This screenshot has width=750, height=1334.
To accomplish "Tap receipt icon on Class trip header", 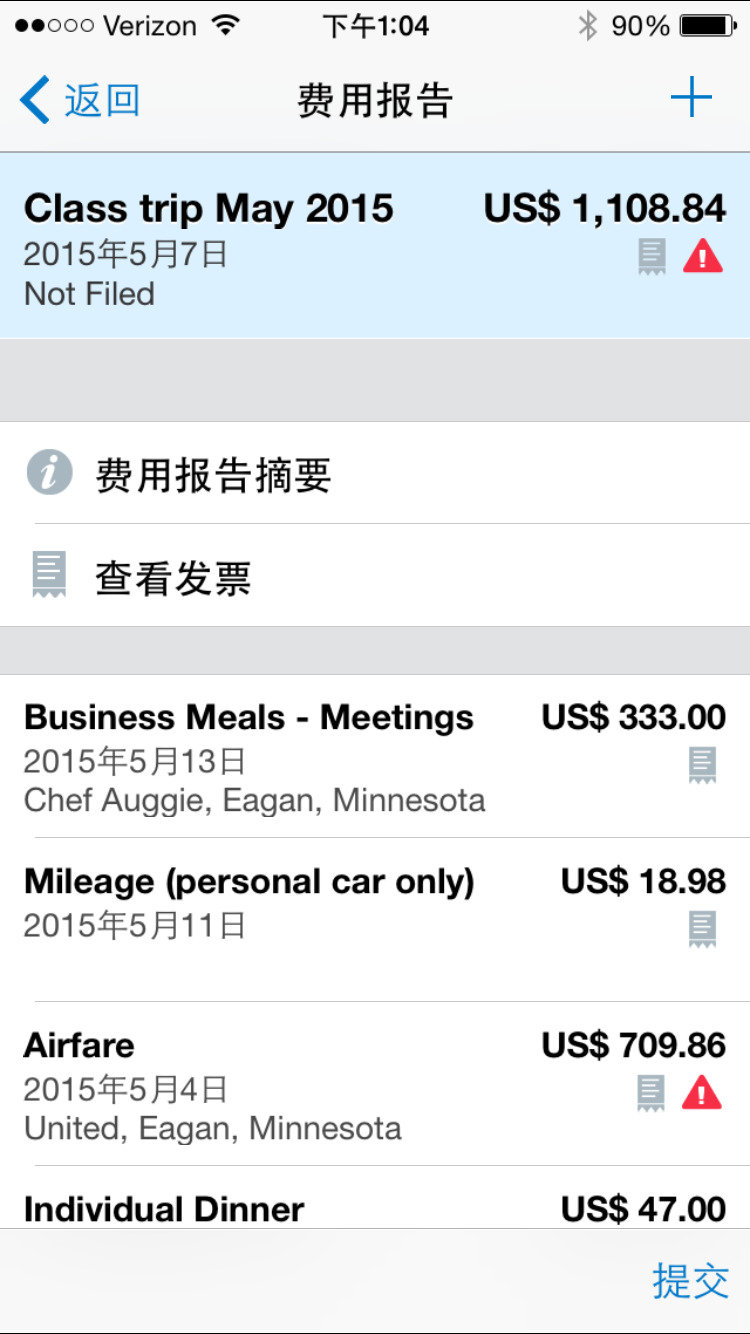I will pyautogui.click(x=651, y=257).
